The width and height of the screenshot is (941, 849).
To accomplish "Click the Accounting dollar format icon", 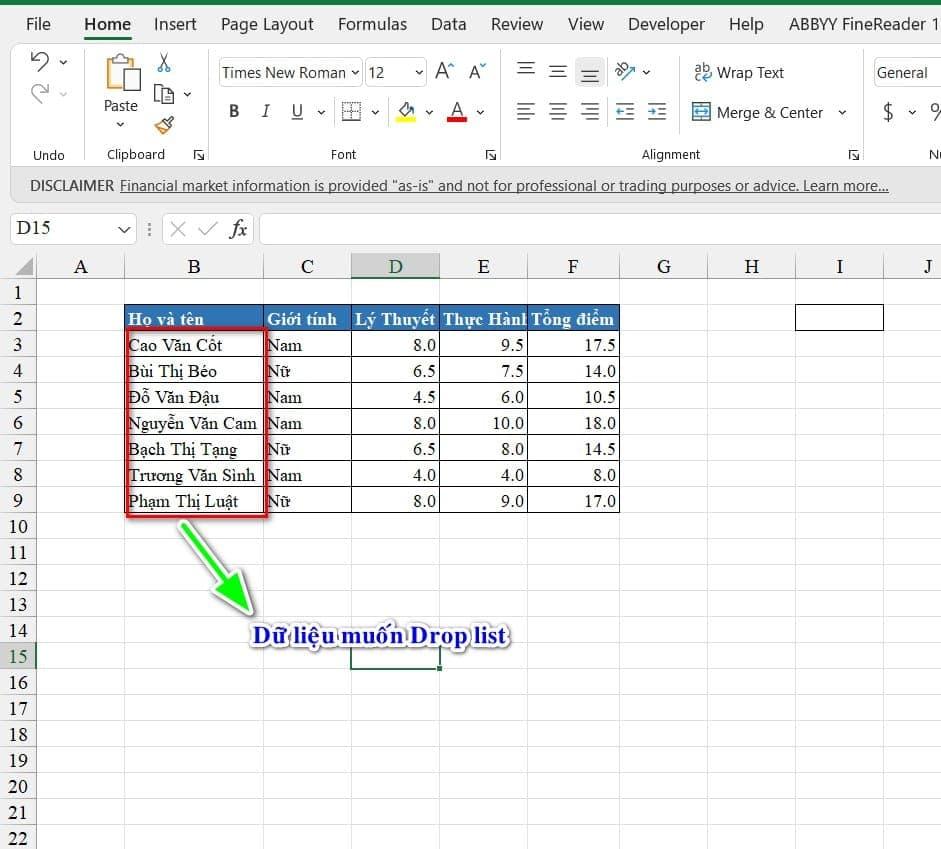I will click(x=888, y=112).
